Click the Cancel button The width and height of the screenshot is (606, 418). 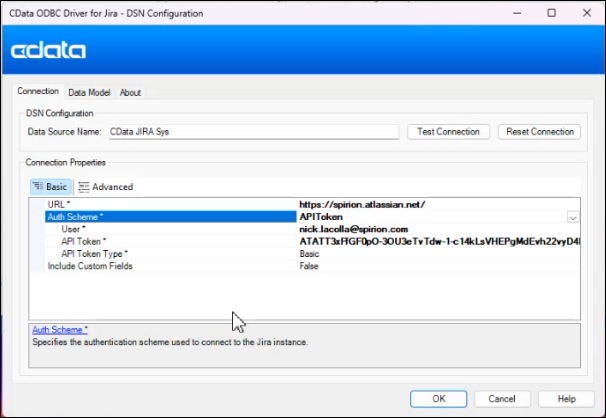[502, 399]
